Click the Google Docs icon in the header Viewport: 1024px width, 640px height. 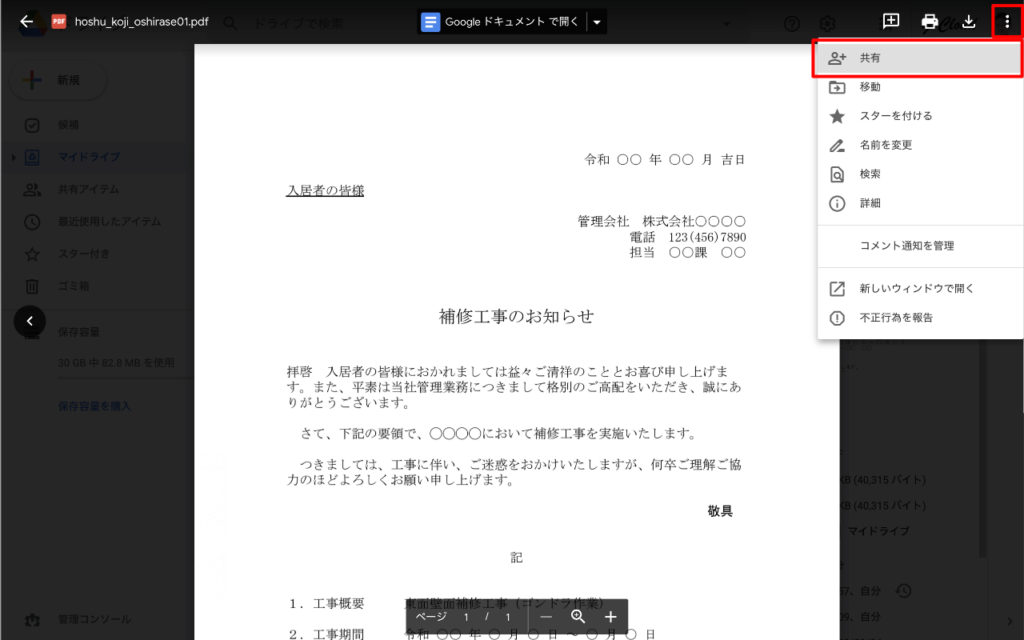pyautogui.click(x=430, y=22)
